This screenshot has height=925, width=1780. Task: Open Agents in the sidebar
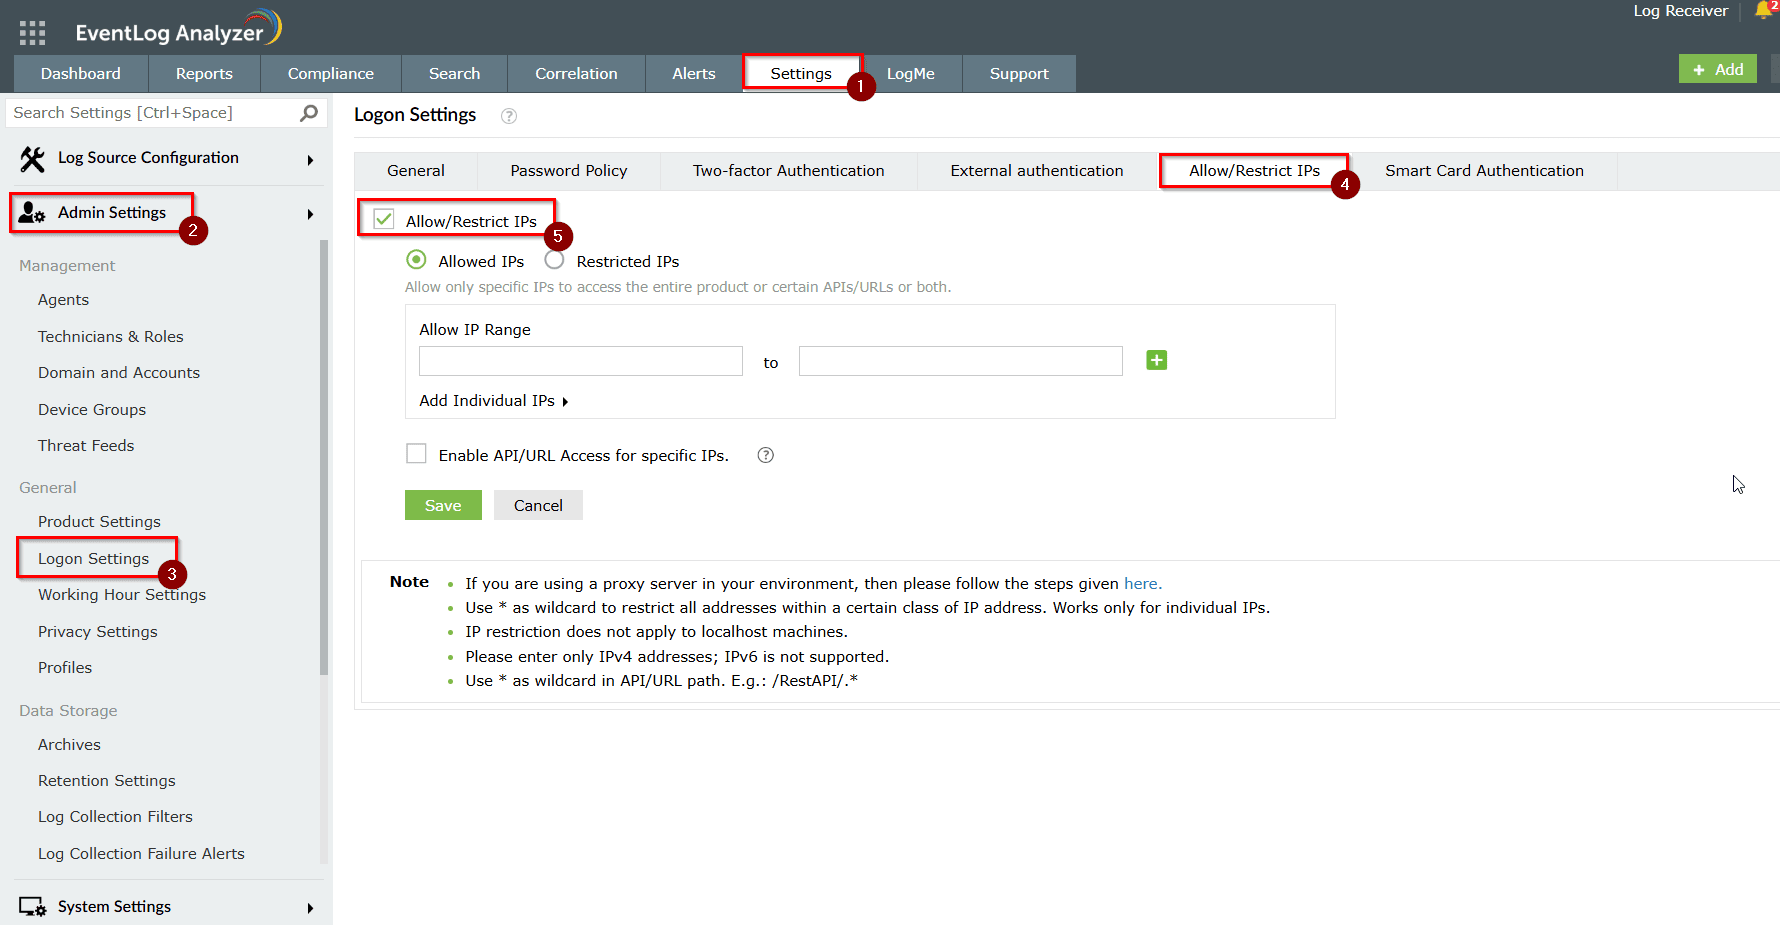64,300
